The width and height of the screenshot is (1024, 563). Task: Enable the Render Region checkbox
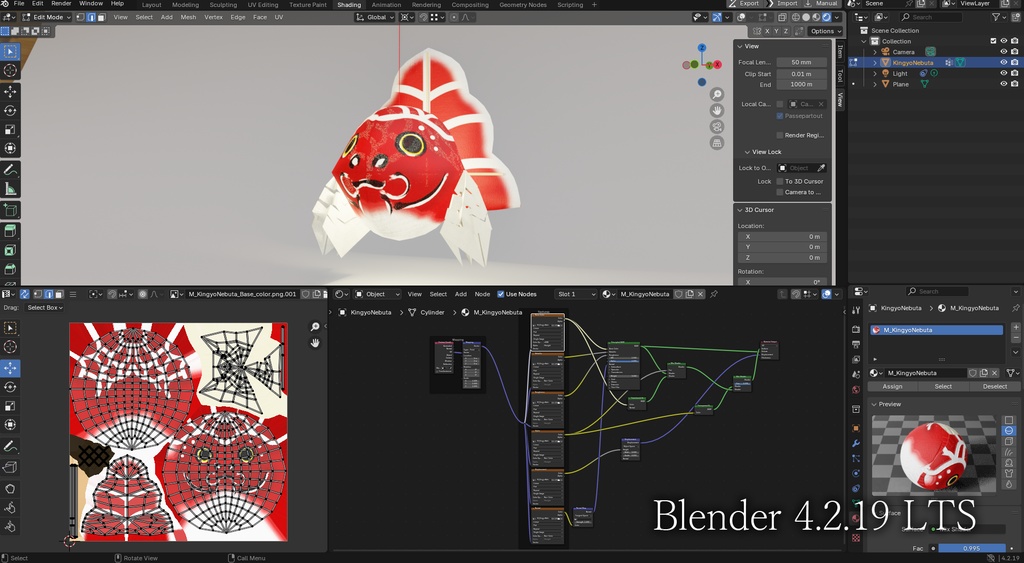[780, 135]
